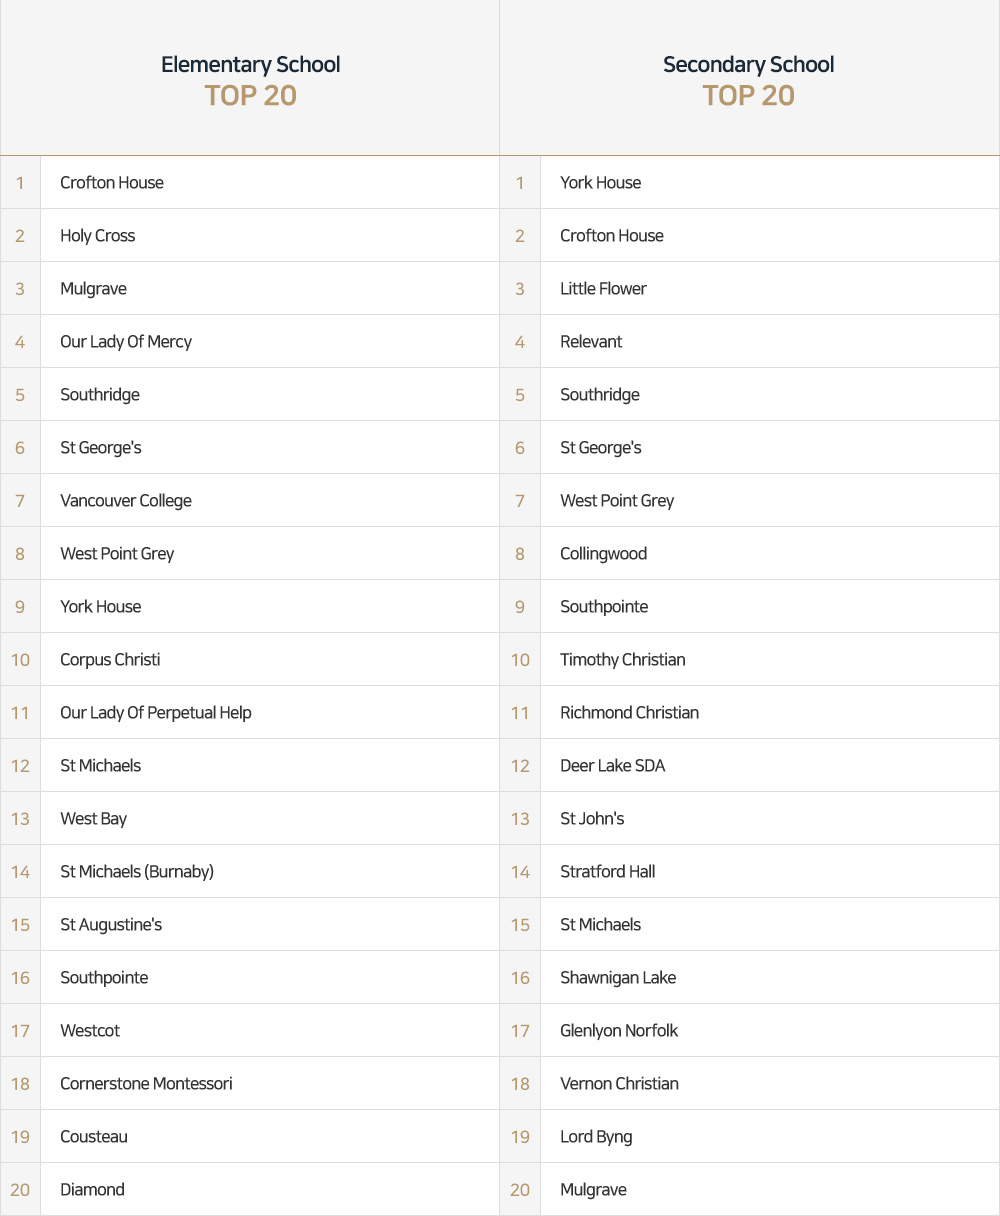The image size is (1000, 1216).
Task: Select Shawnigan Lake school
Action: click(618, 978)
